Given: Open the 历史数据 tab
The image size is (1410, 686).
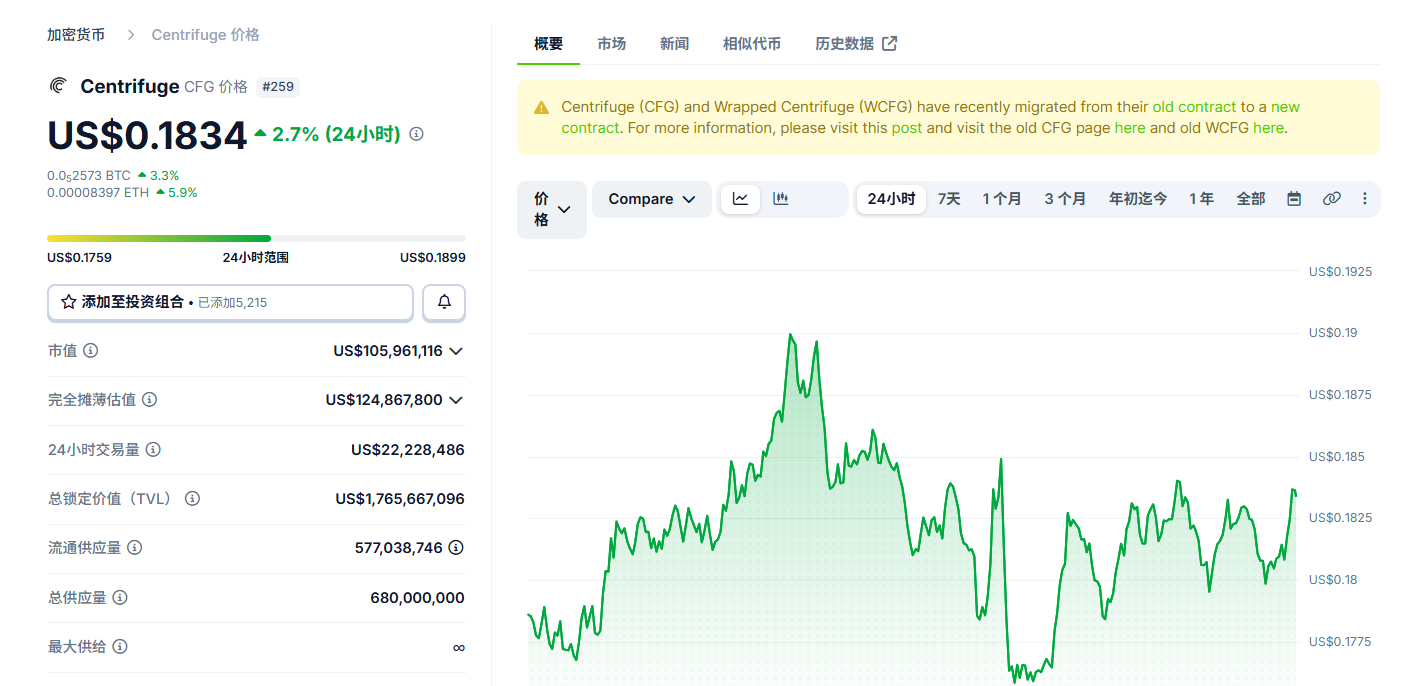Looking at the screenshot, I should click(x=856, y=44).
